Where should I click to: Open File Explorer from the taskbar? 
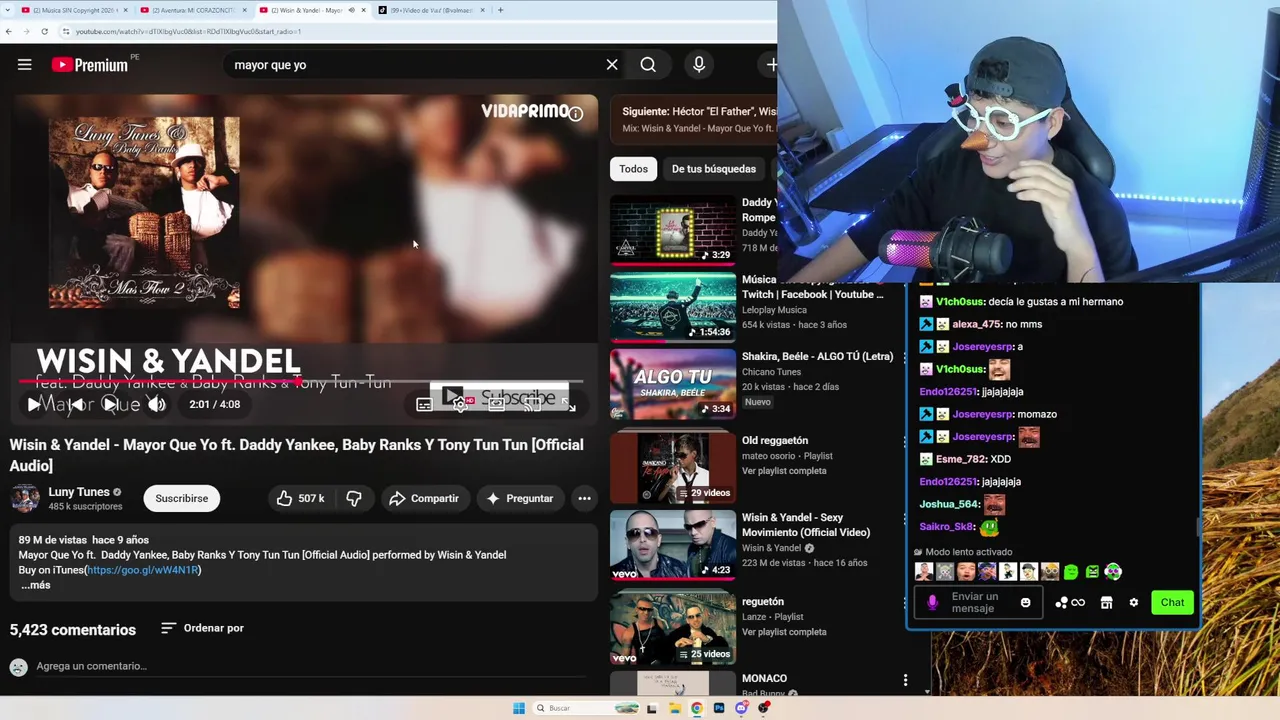coord(675,708)
